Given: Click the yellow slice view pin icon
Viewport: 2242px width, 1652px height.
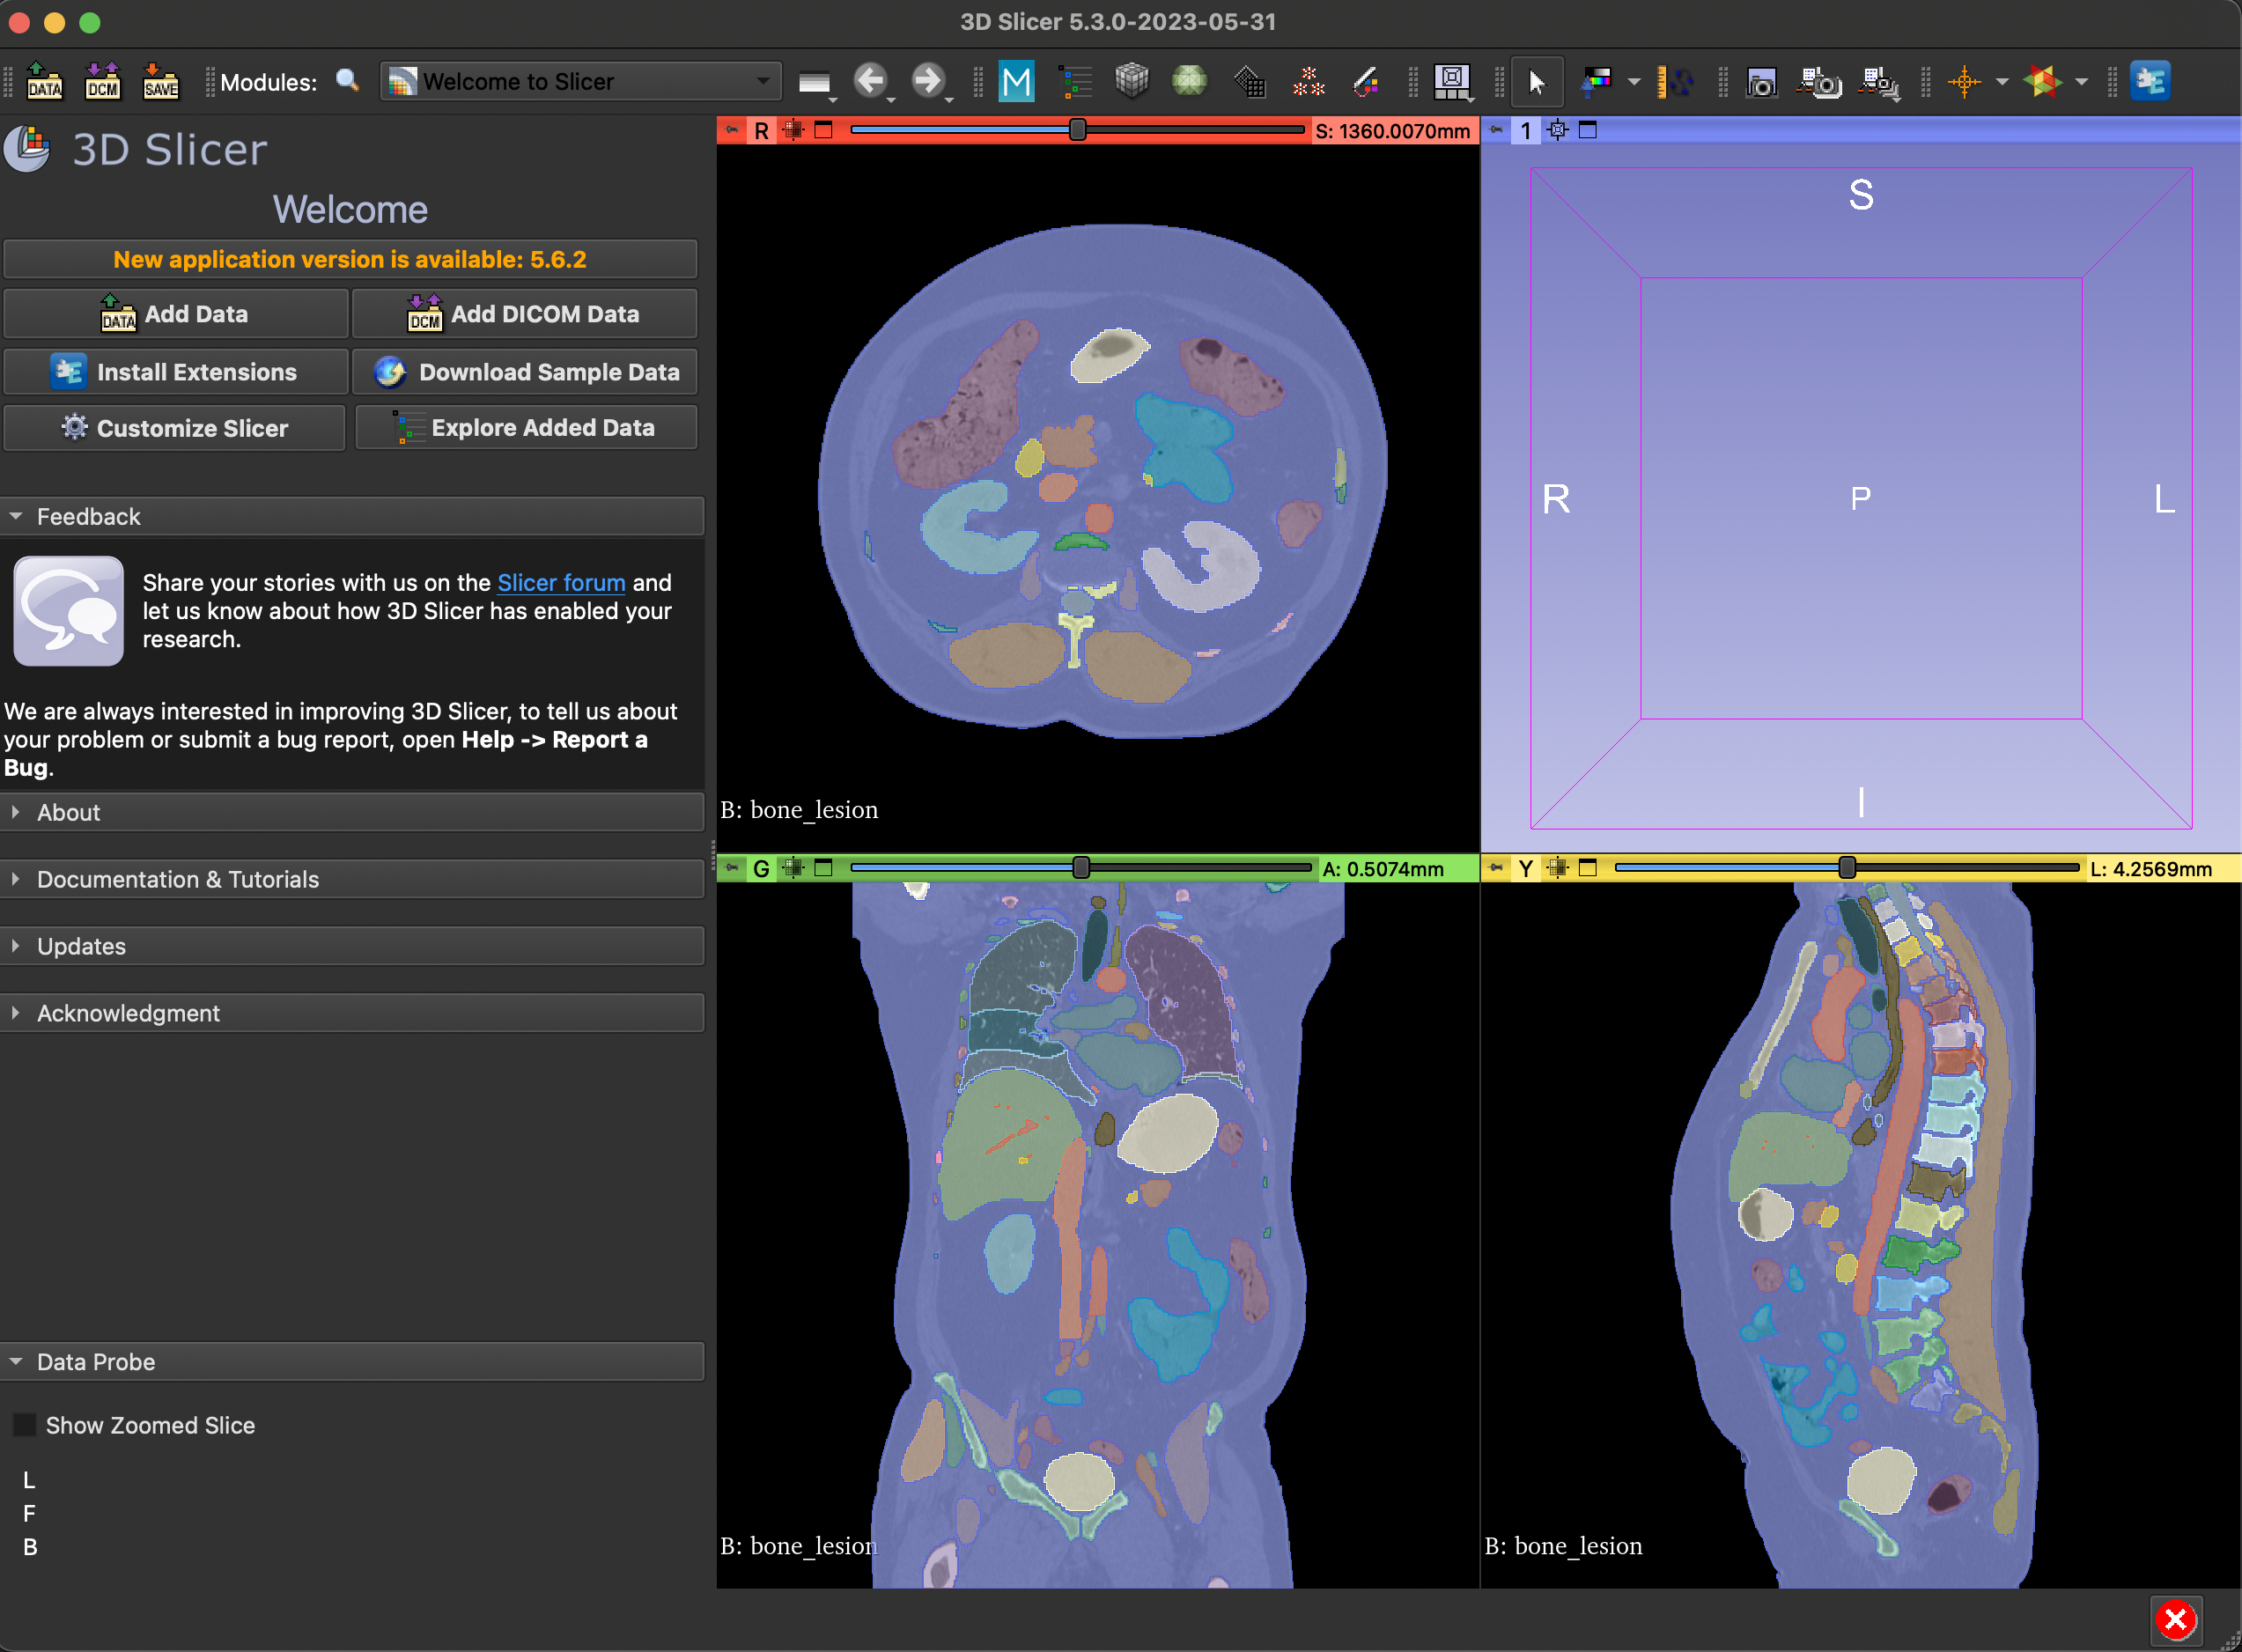Looking at the screenshot, I should (1496, 868).
